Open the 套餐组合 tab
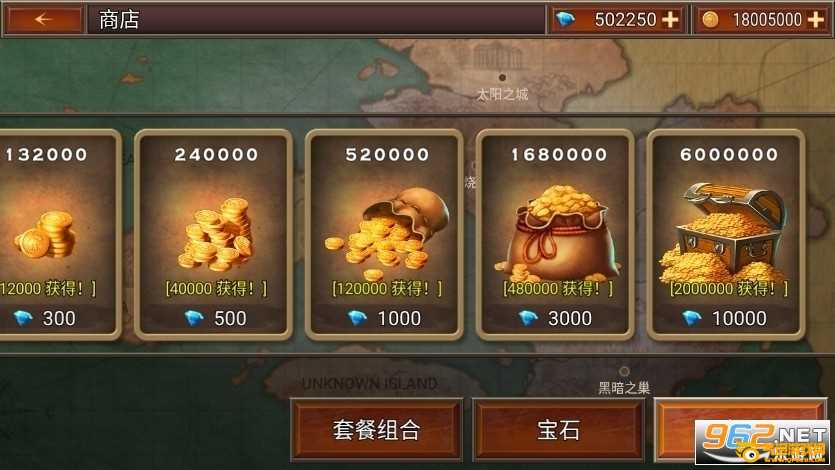 (376, 430)
